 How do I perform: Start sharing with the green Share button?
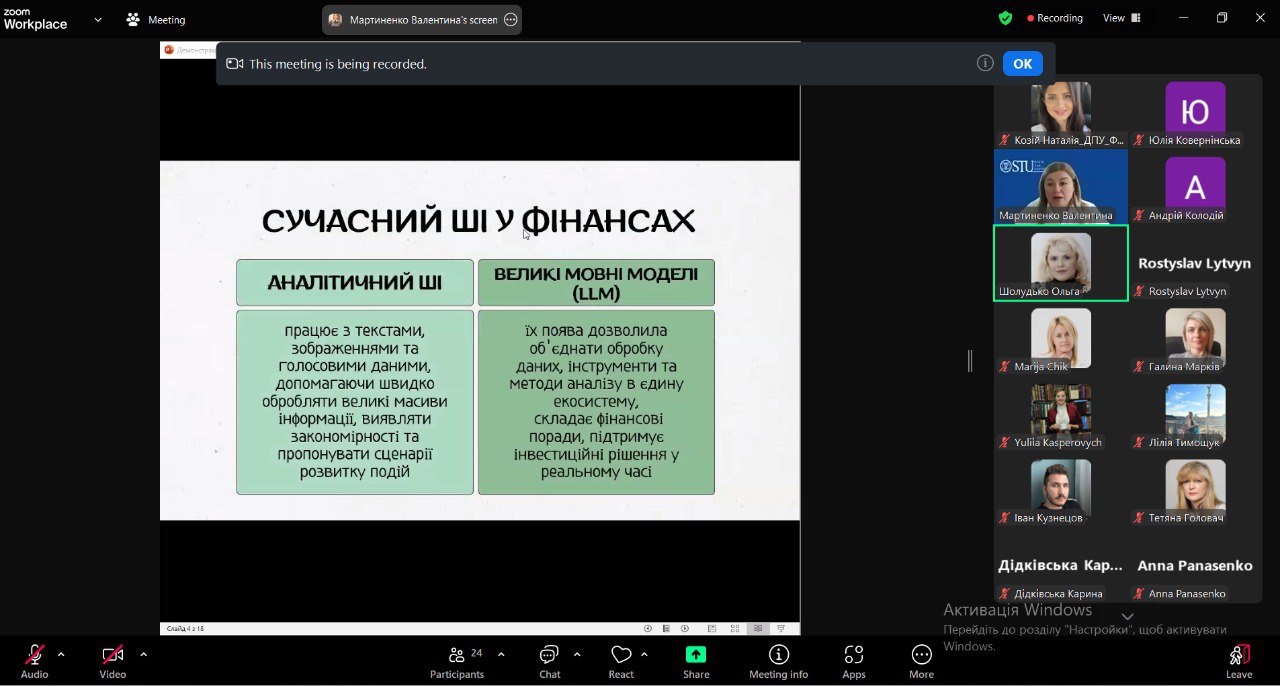click(x=696, y=661)
